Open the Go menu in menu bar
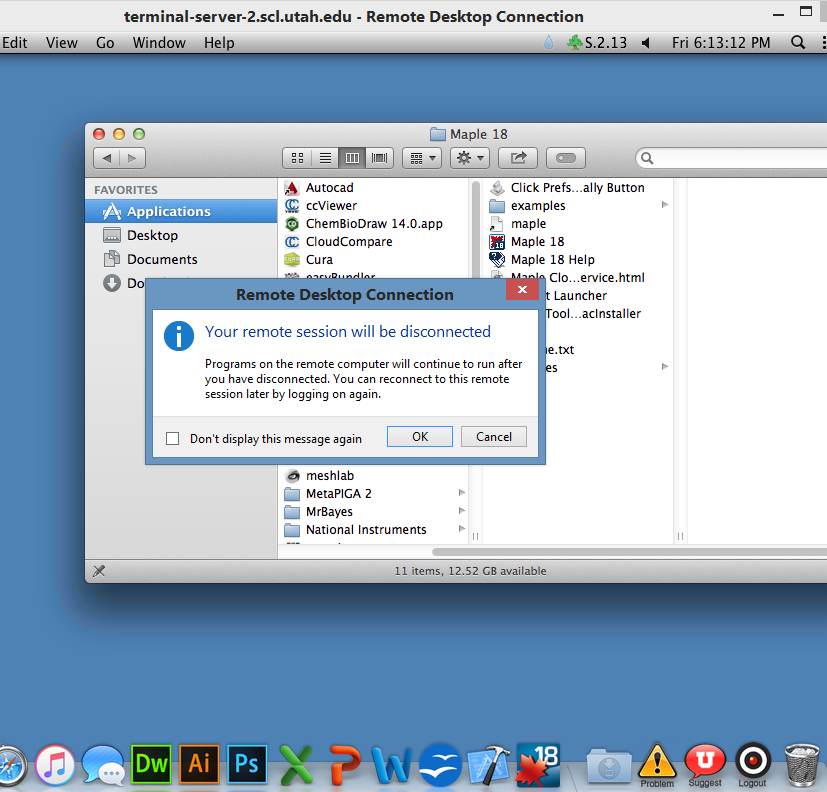 point(105,43)
